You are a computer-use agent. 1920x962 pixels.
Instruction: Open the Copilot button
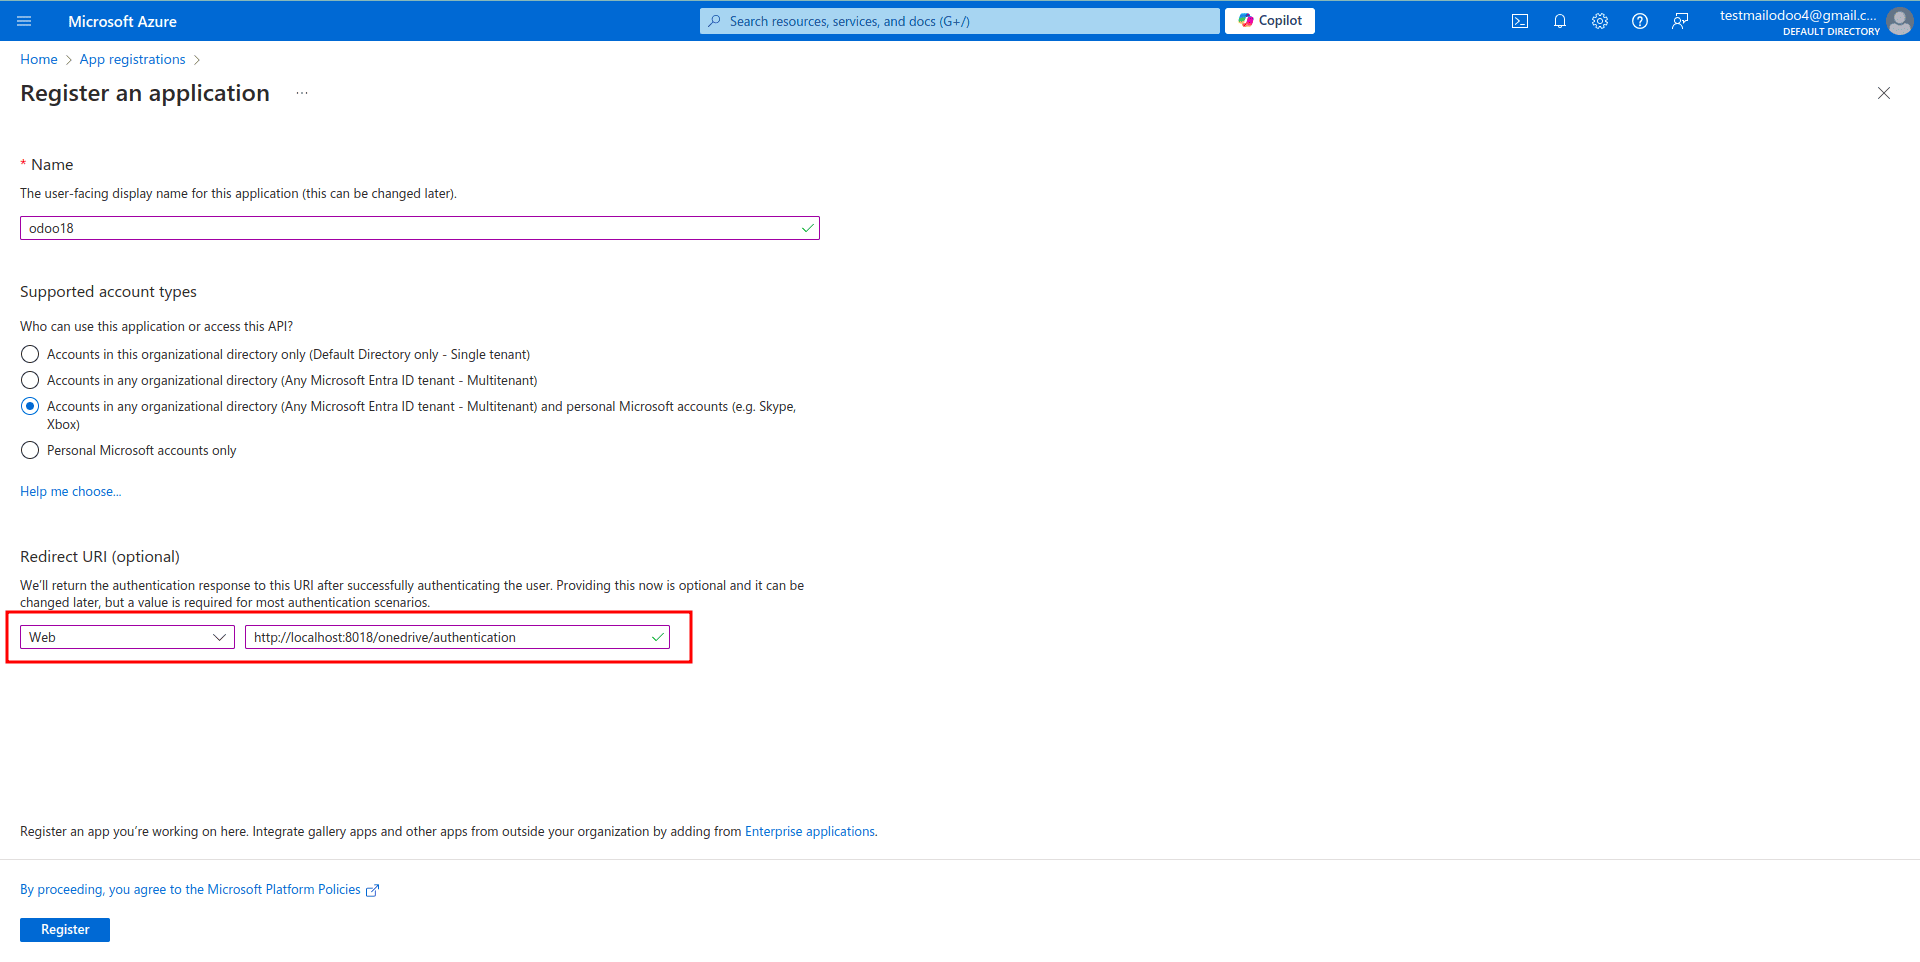[1269, 21]
